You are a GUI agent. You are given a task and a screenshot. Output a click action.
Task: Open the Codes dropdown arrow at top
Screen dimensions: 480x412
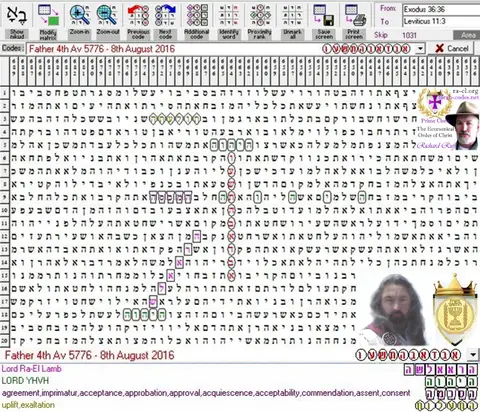421,49
